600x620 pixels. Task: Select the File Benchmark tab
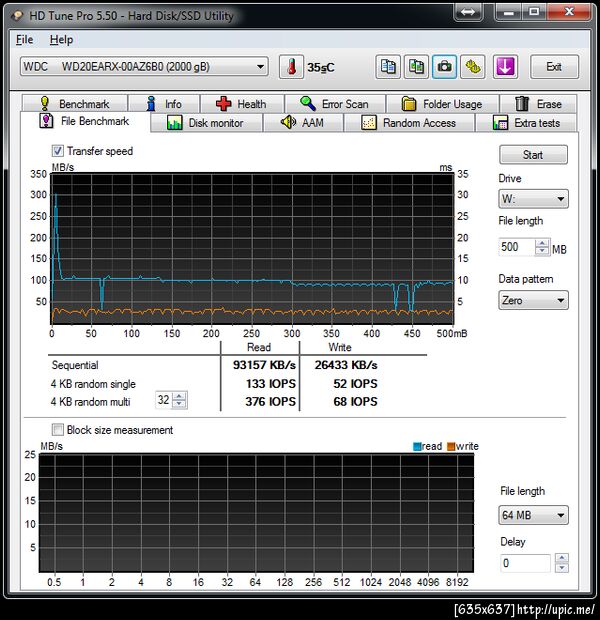(85, 121)
